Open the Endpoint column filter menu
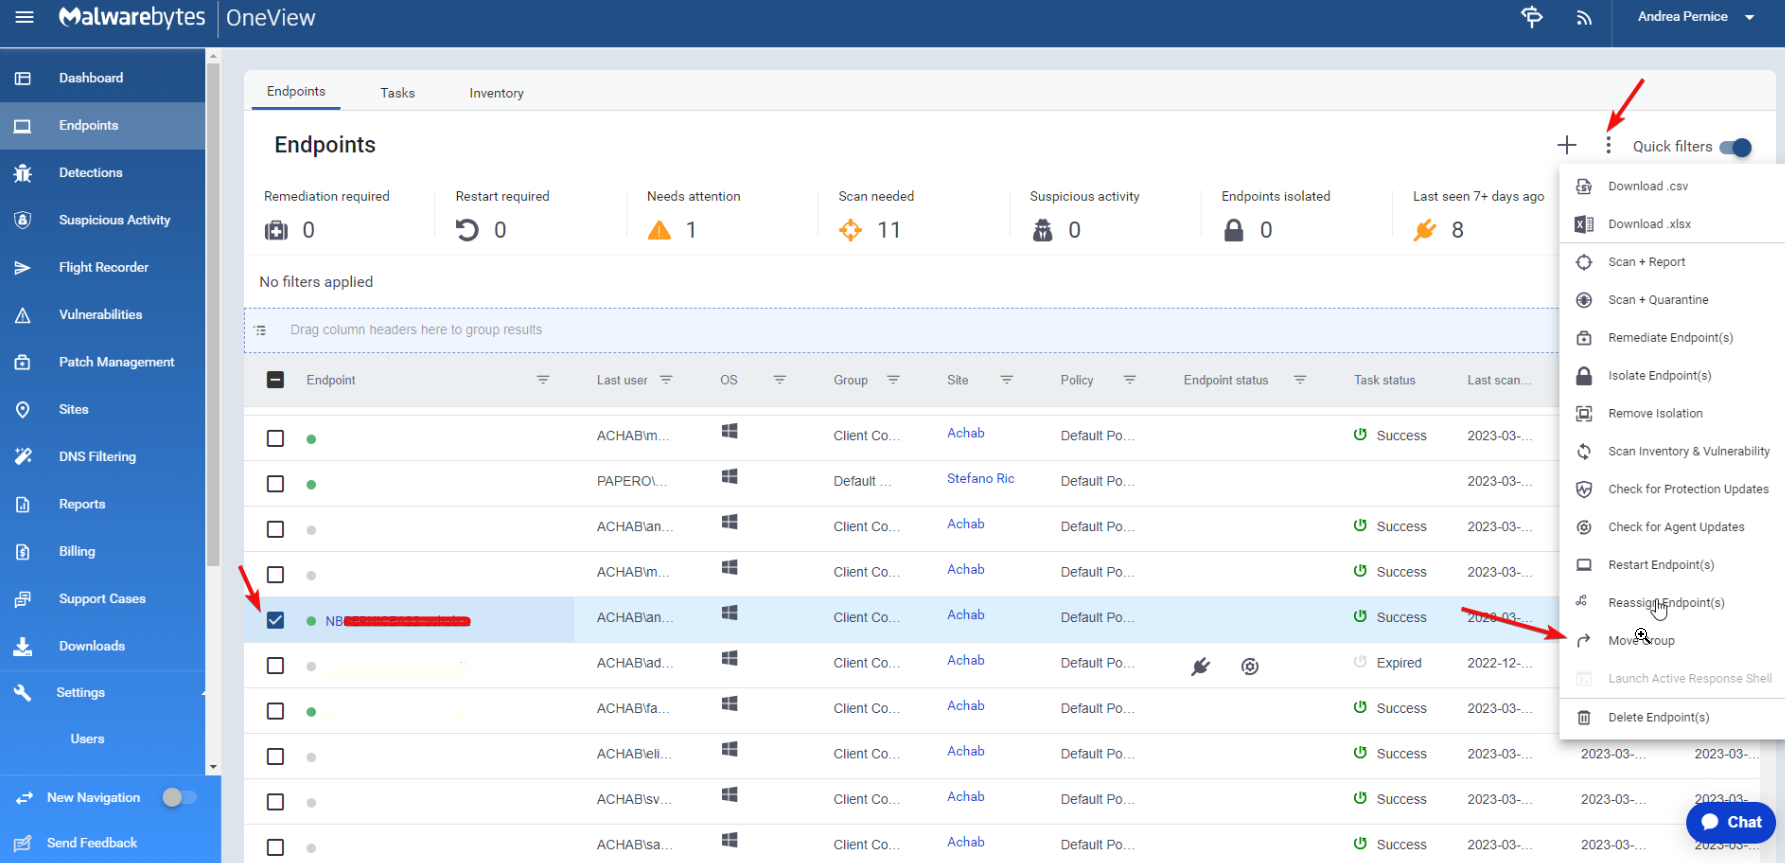The width and height of the screenshot is (1785, 863). tap(543, 380)
